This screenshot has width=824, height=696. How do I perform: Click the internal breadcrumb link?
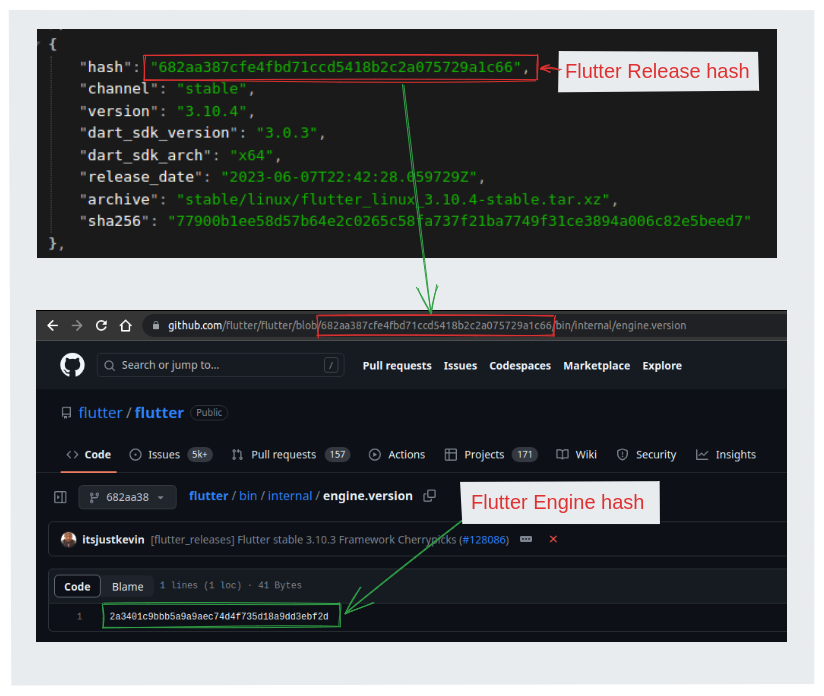(290, 496)
